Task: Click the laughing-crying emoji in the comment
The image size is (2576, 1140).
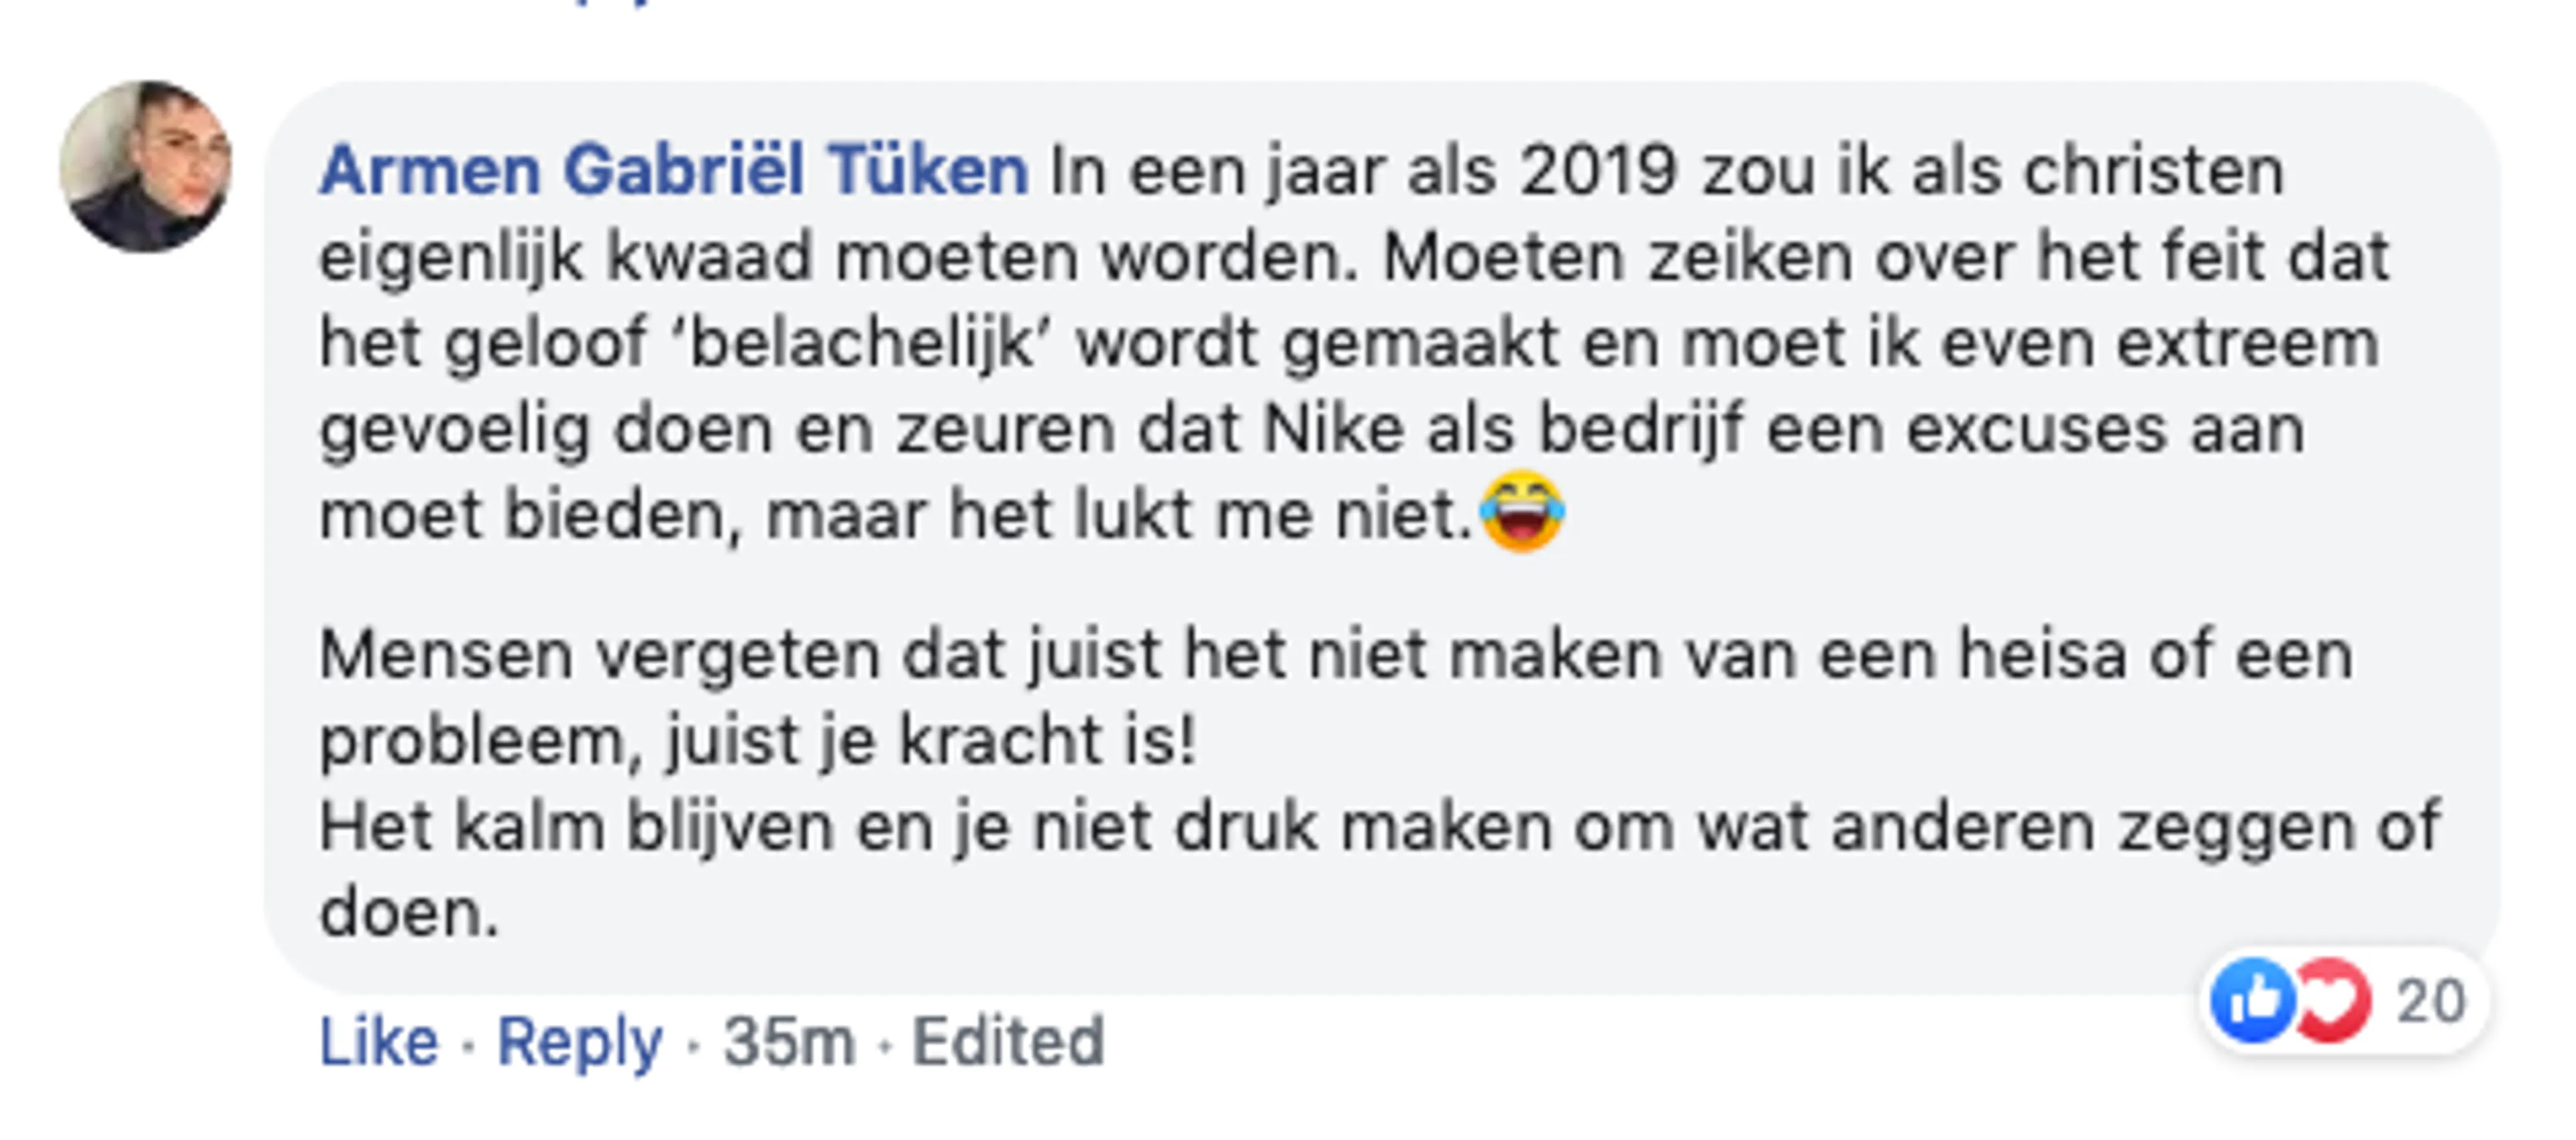Action: tap(1521, 511)
